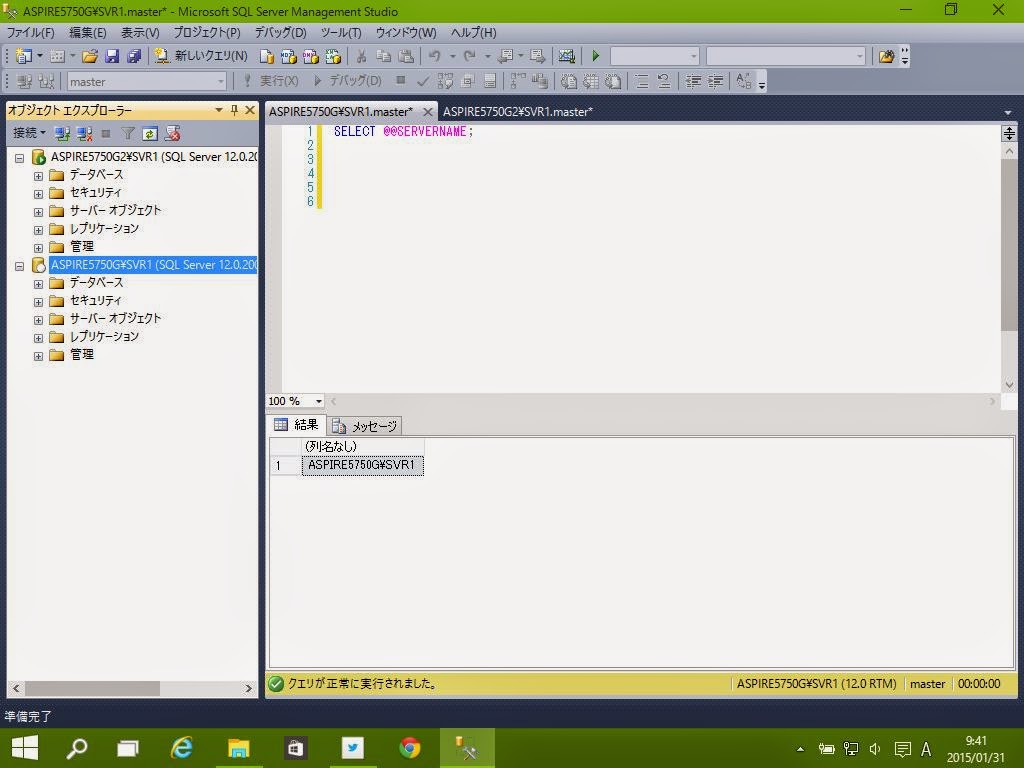This screenshot has height=768, width=1024.
Task: Toggle Results to Text mode
Action: 569,81
